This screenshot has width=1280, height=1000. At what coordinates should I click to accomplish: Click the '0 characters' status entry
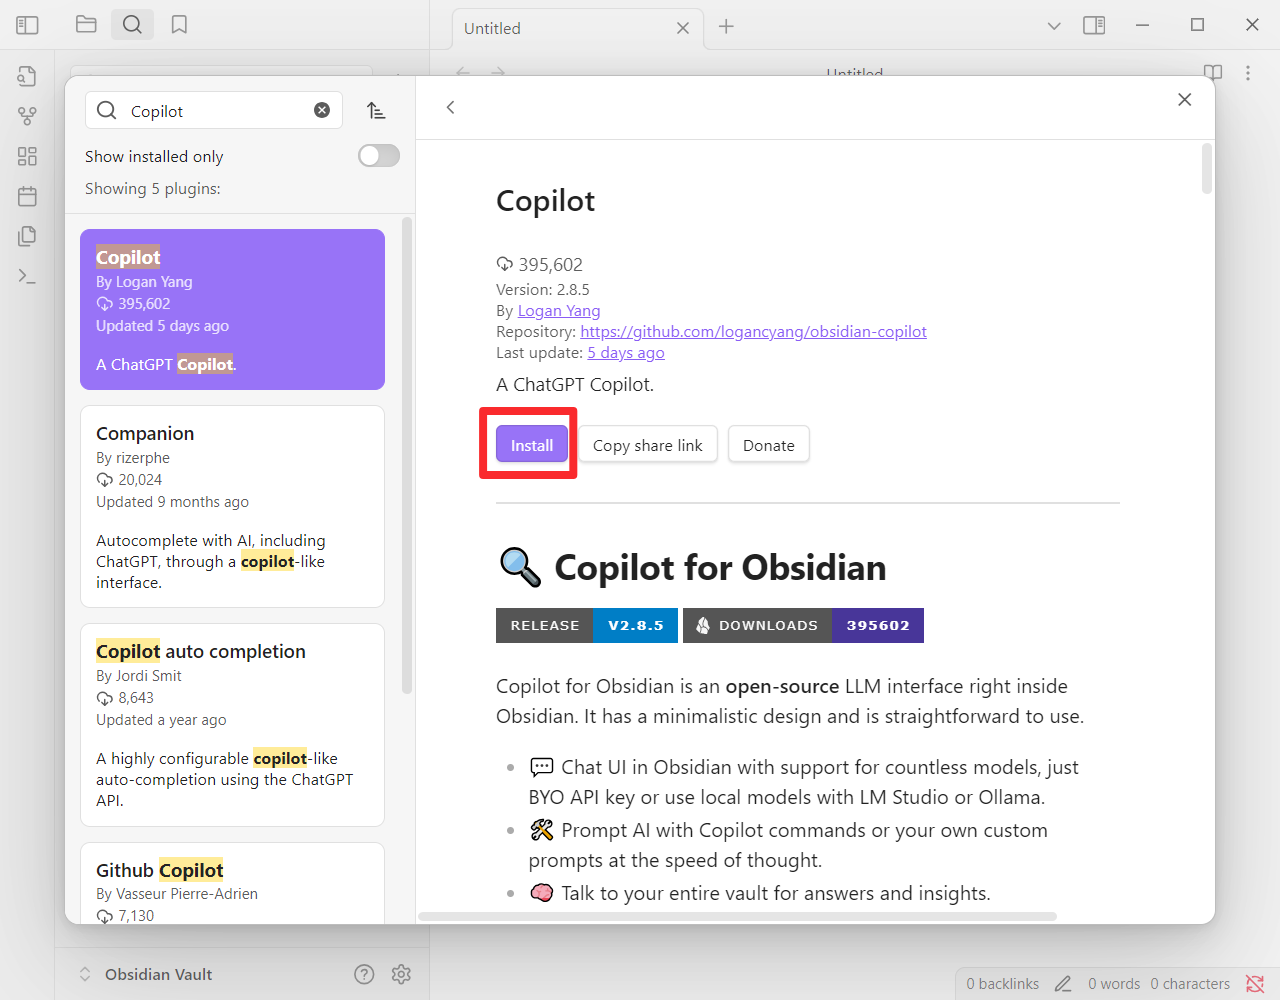click(1190, 984)
